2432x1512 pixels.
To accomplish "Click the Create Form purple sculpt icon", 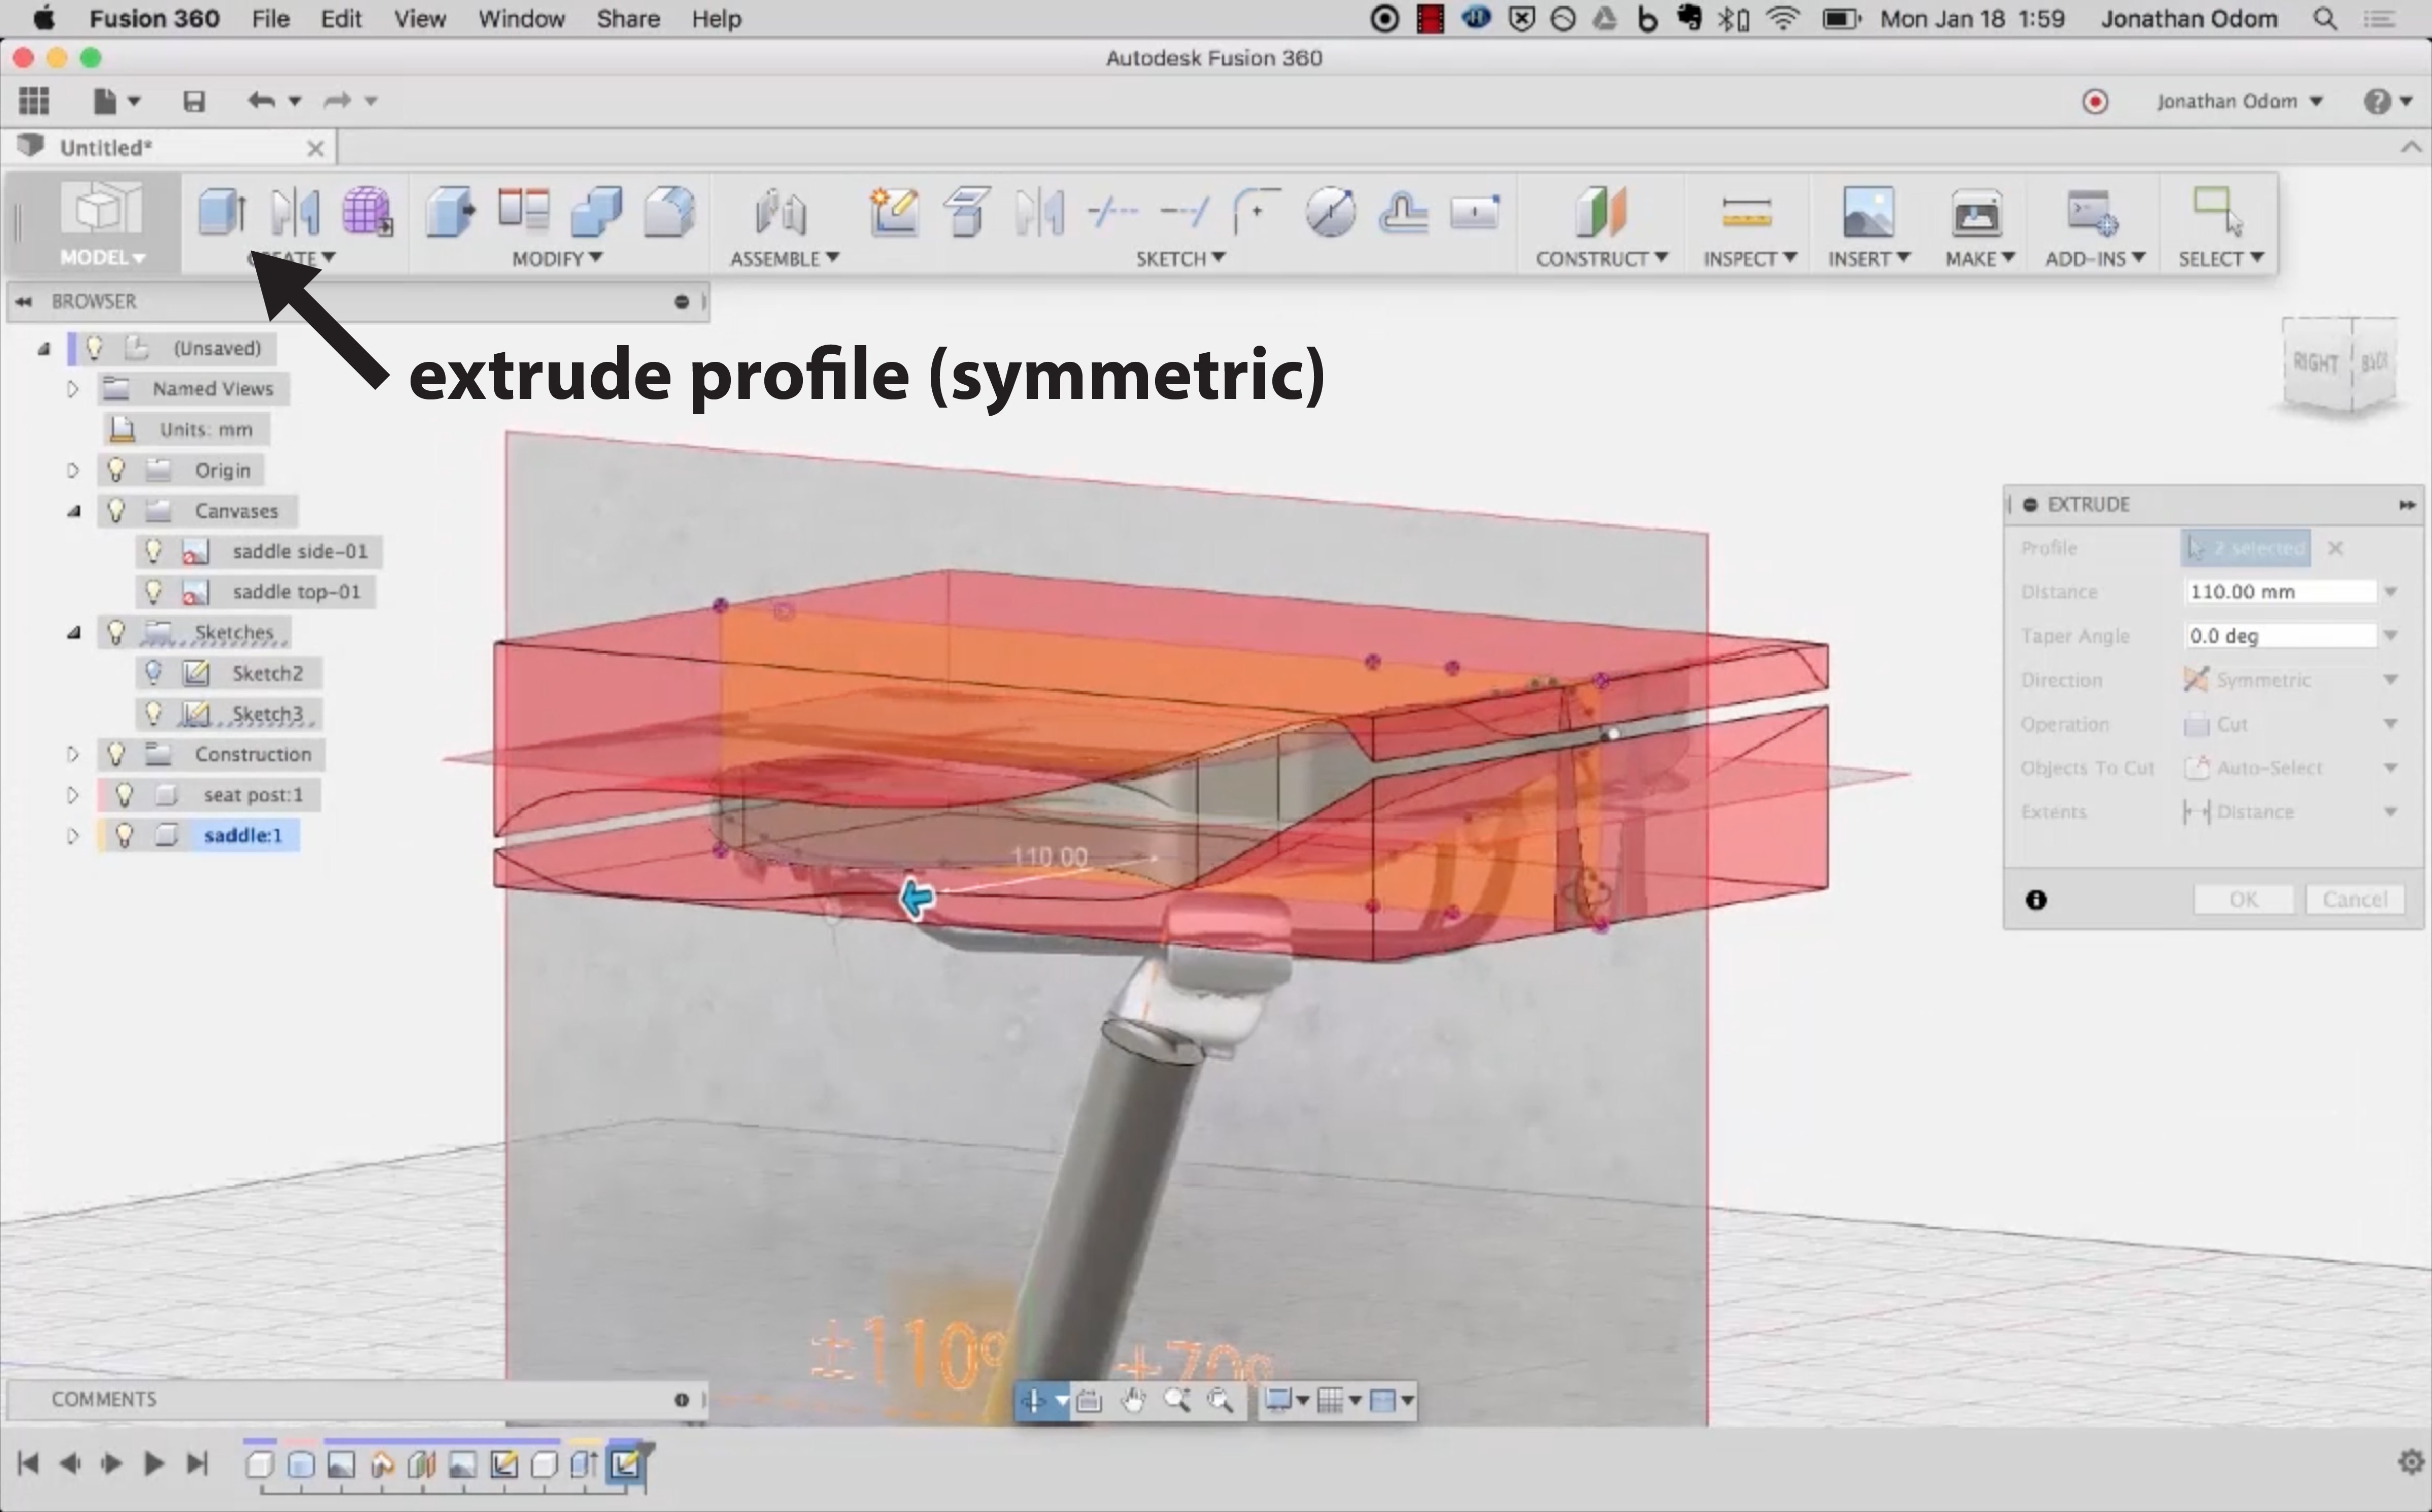I will tap(367, 211).
